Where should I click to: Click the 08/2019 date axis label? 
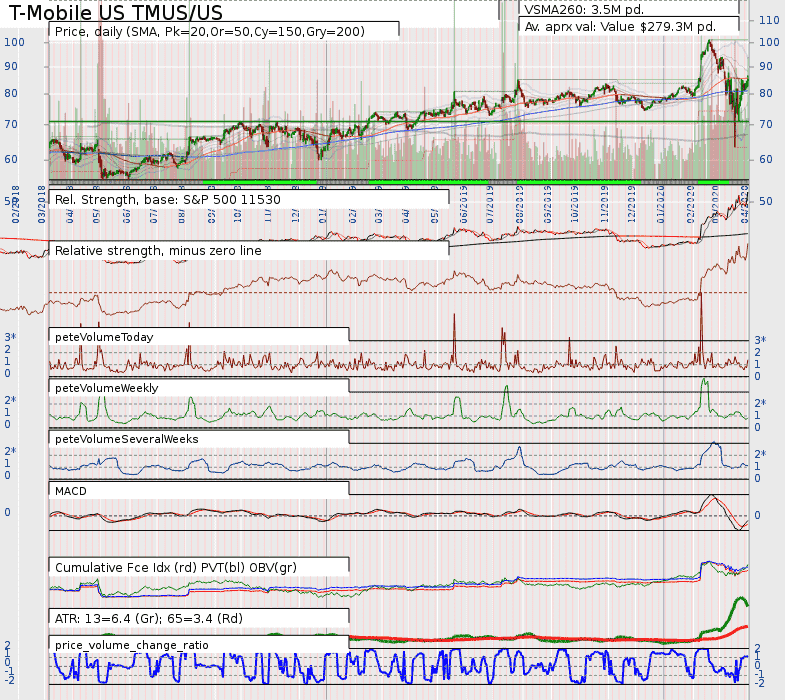[x=520, y=204]
